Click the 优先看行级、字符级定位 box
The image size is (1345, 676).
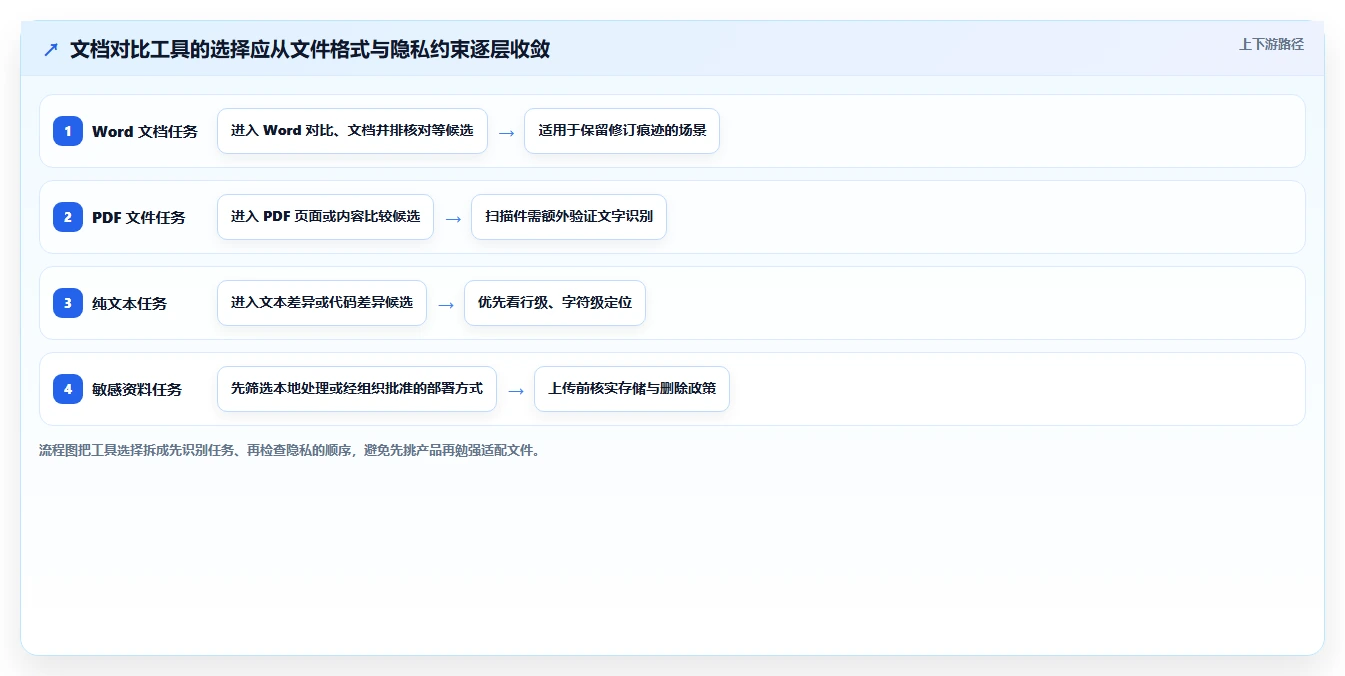pyautogui.click(x=555, y=303)
